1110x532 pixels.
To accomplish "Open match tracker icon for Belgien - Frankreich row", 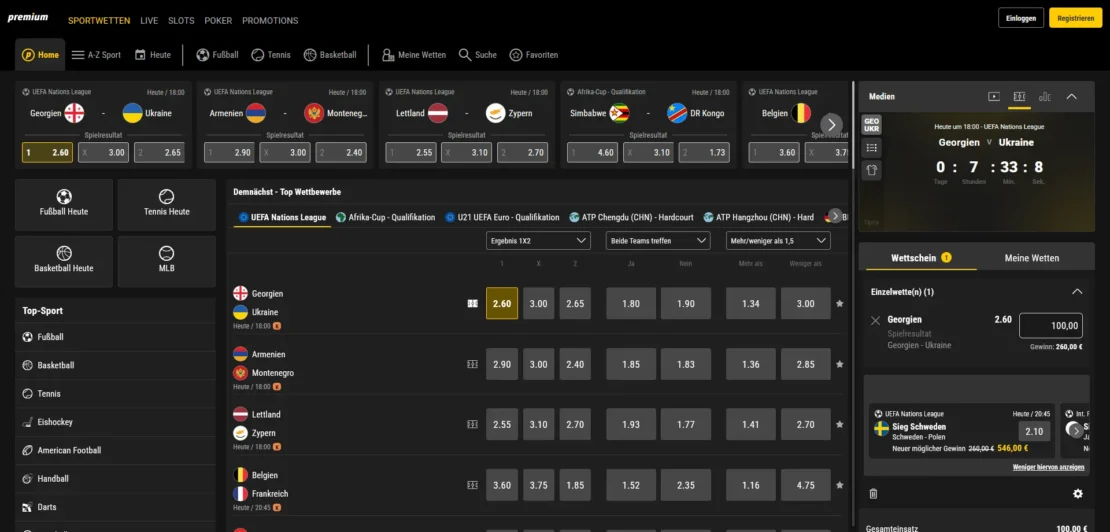I will click(x=472, y=485).
